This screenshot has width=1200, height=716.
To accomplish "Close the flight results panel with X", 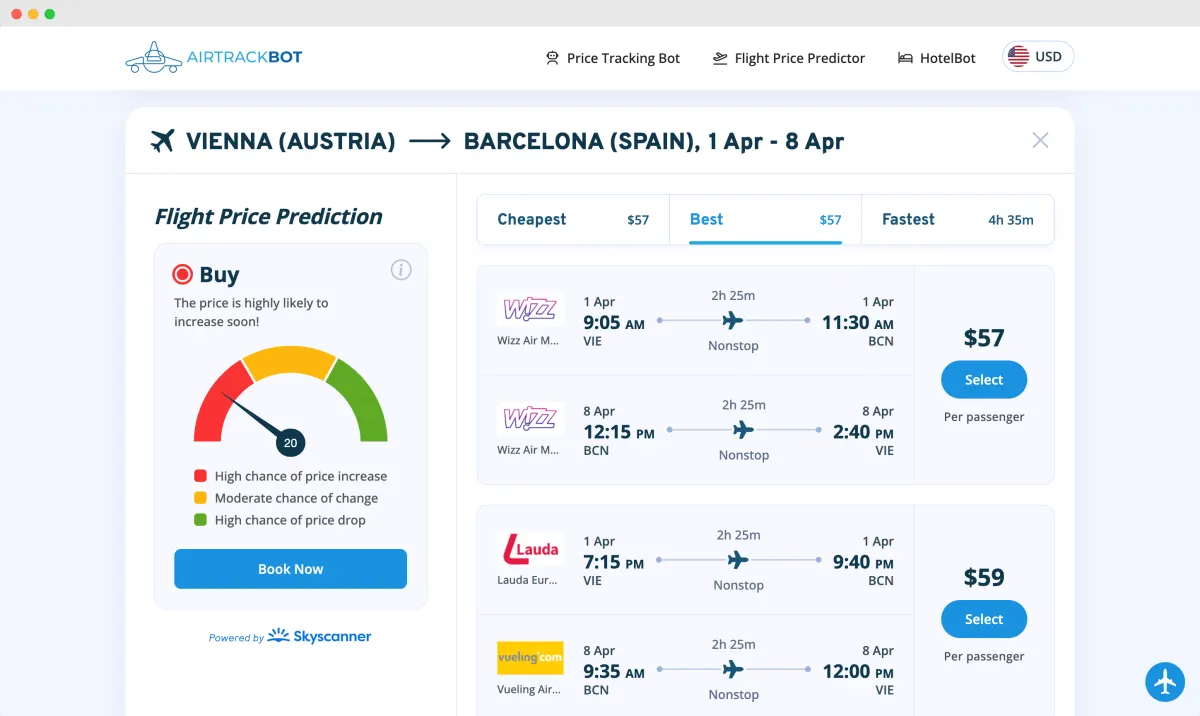I will [x=1040, y=140].
